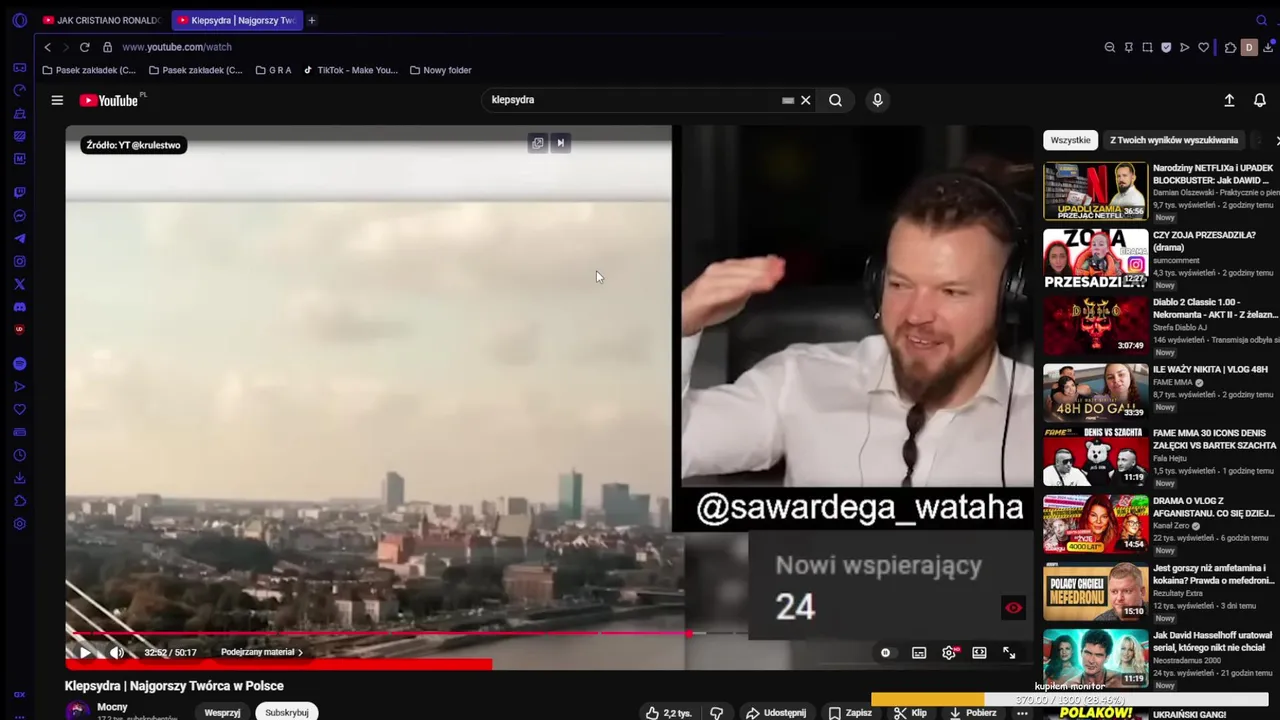Image resolution: width=1280 pixels, height=720 pixels.
Task: Open more actions three-dot menu
Action: [1022, 713]
